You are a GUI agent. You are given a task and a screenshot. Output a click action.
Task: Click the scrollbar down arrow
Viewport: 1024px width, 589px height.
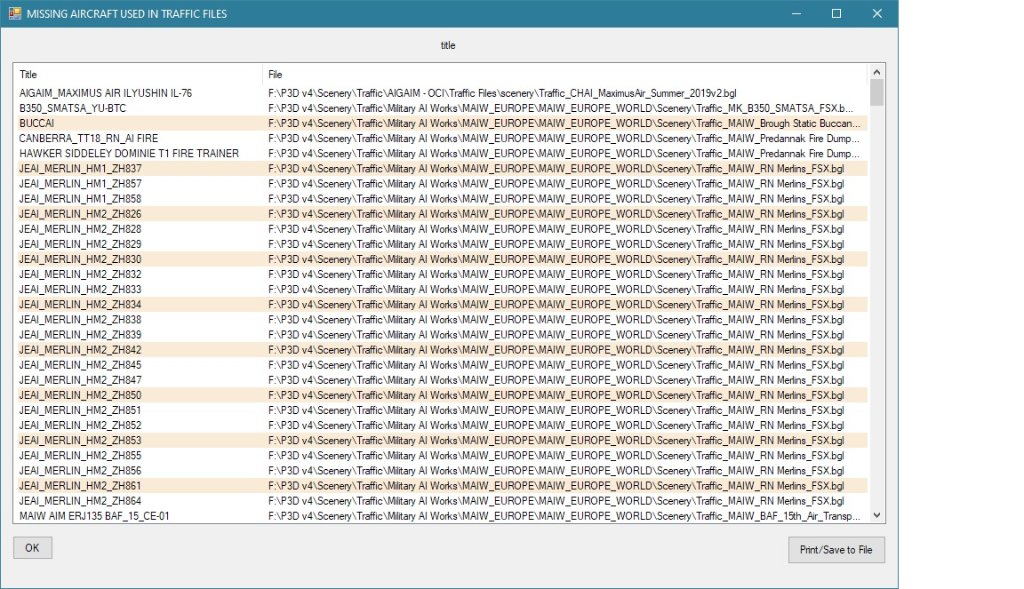pyautogui.click(x=877, y=515)
